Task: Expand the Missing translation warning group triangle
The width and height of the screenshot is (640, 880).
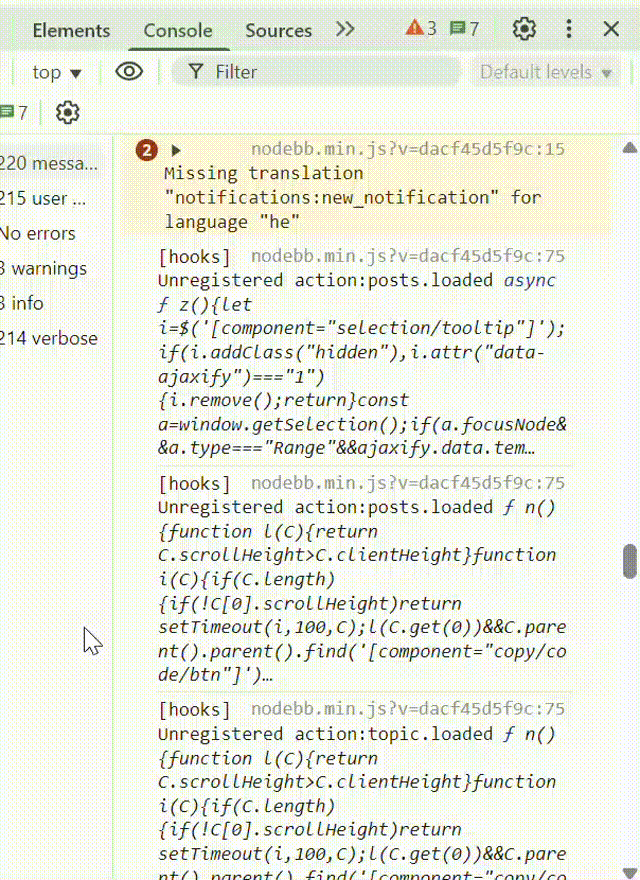Action: click(x=176, y=150)
